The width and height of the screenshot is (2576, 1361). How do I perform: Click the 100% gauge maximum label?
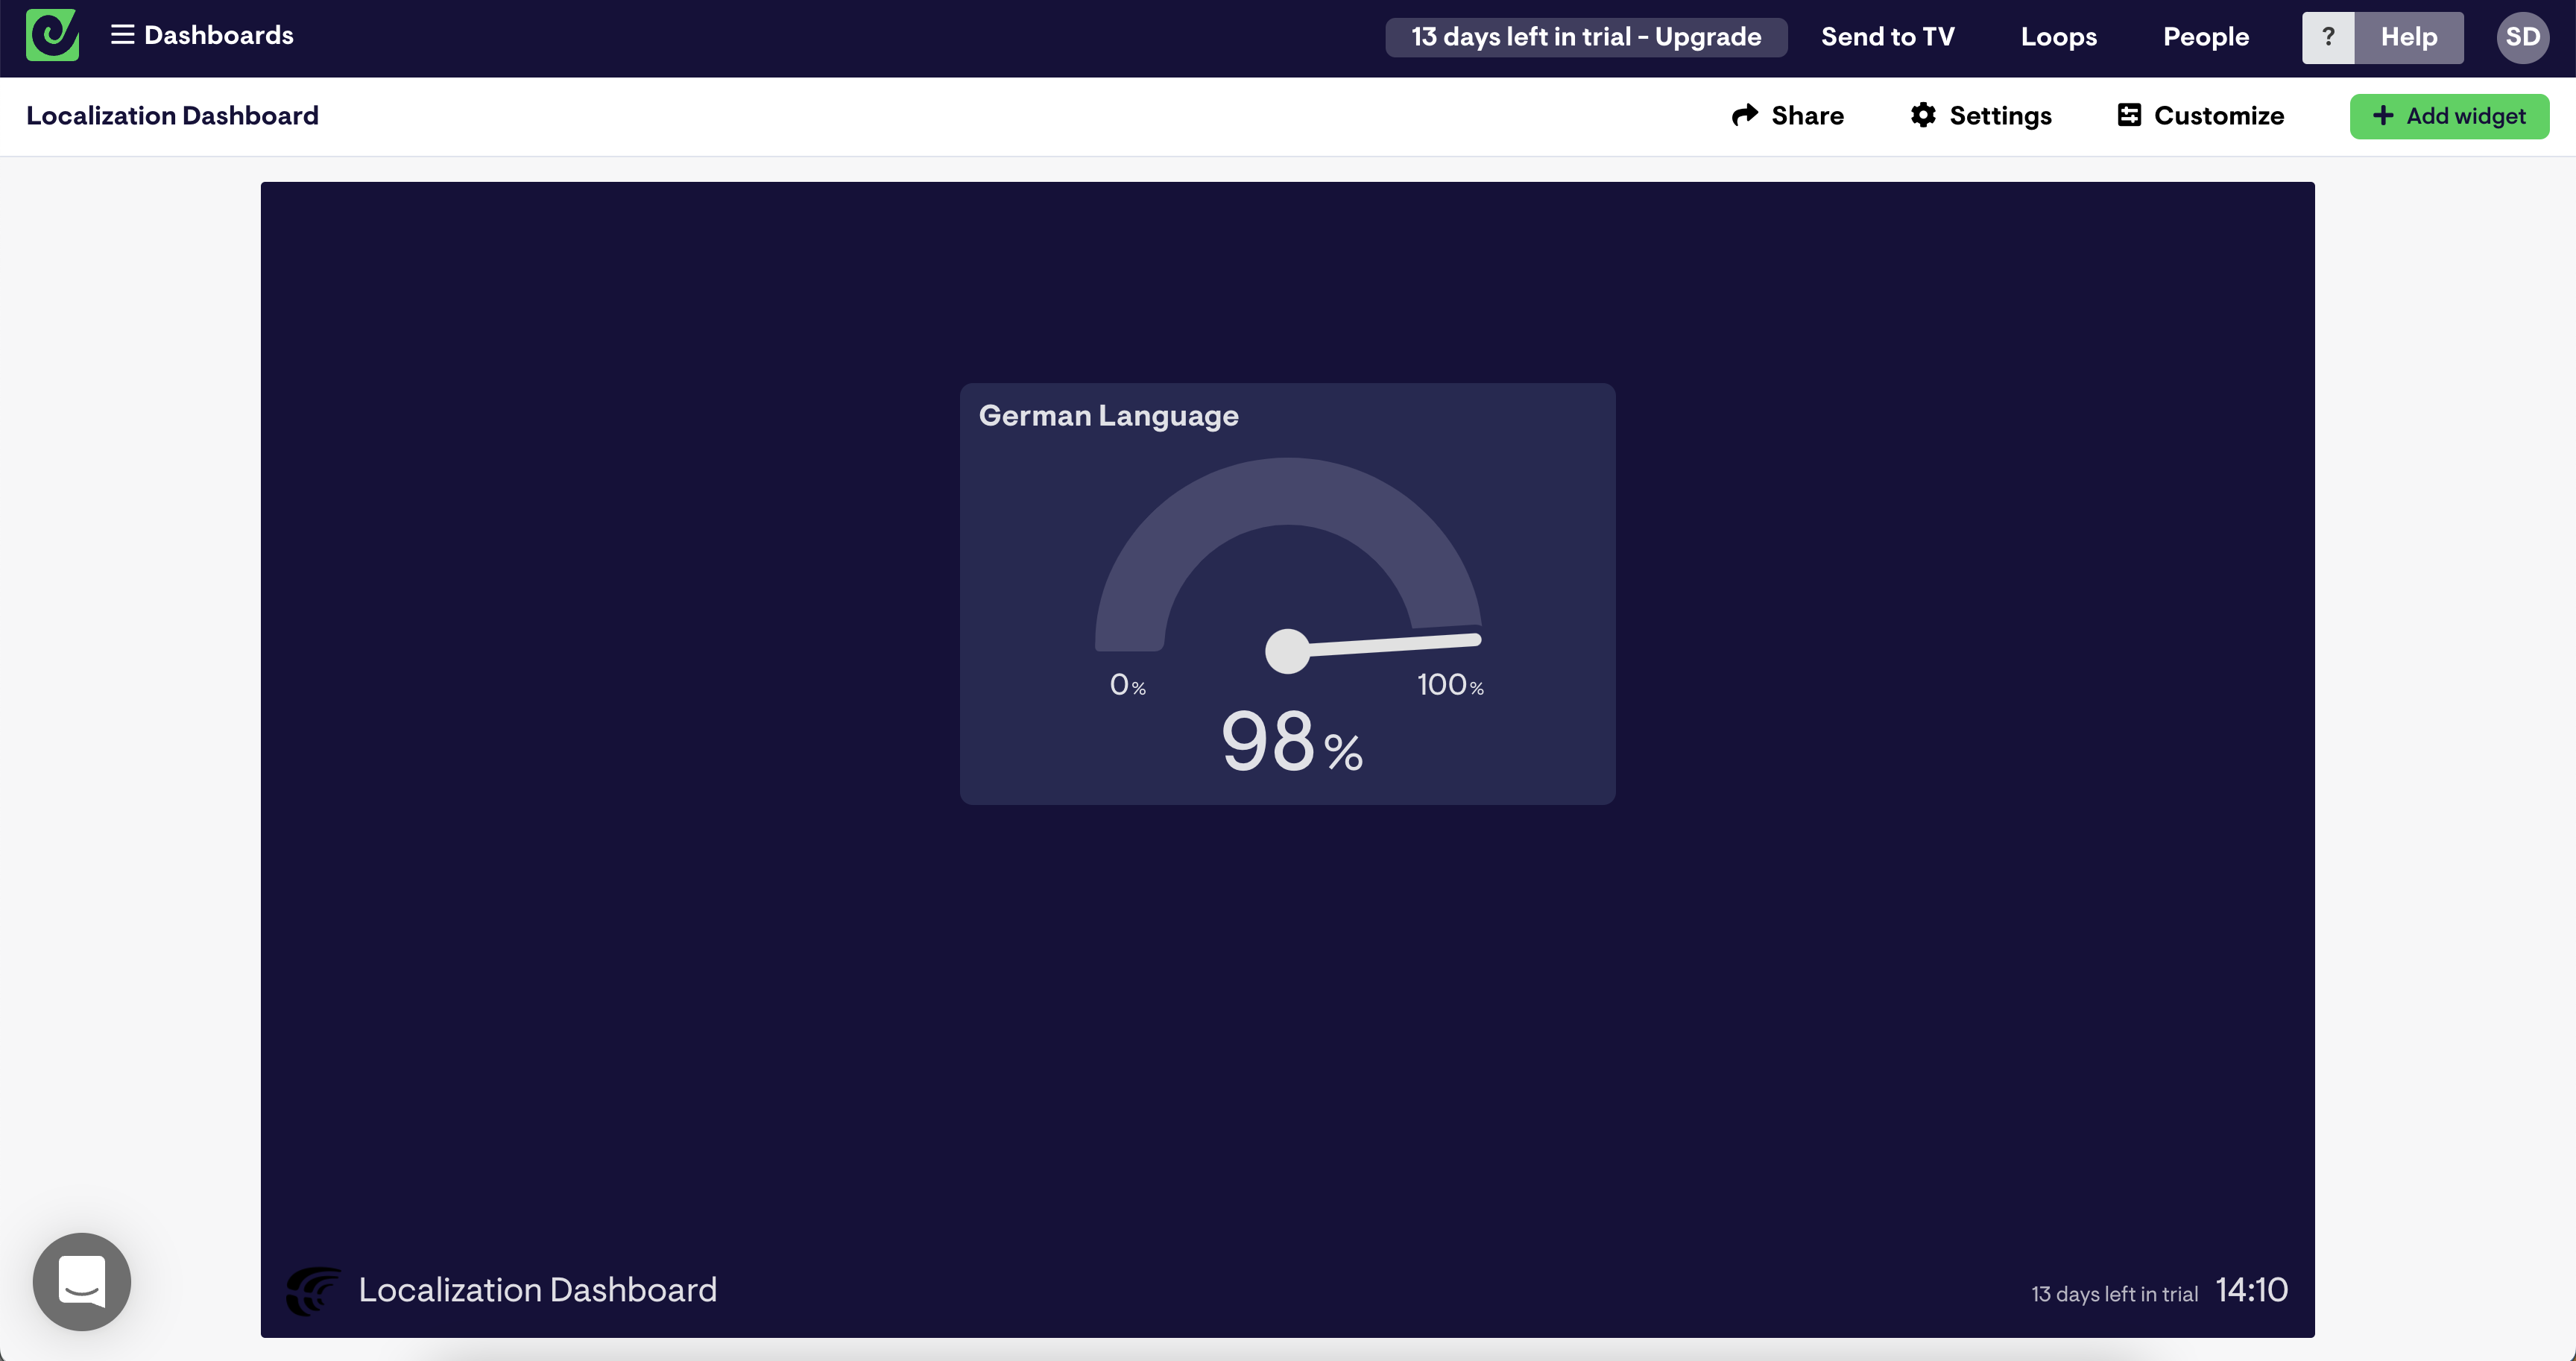coord(1450,685)
